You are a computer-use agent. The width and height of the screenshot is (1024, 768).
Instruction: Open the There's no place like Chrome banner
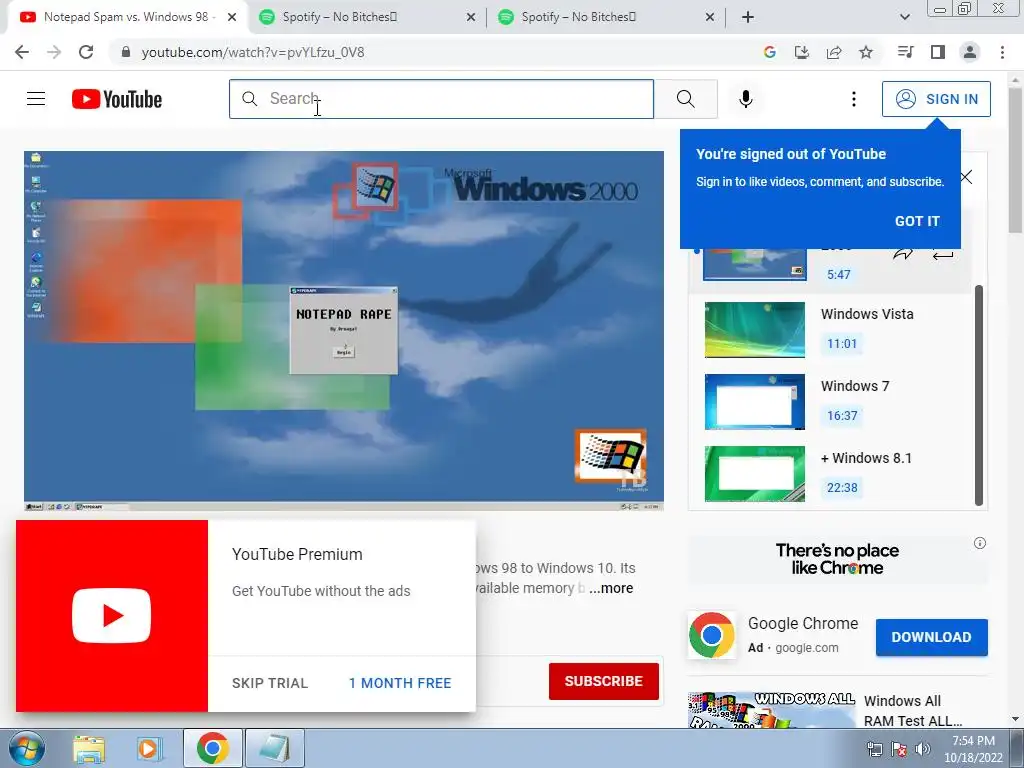pos(837,559)
